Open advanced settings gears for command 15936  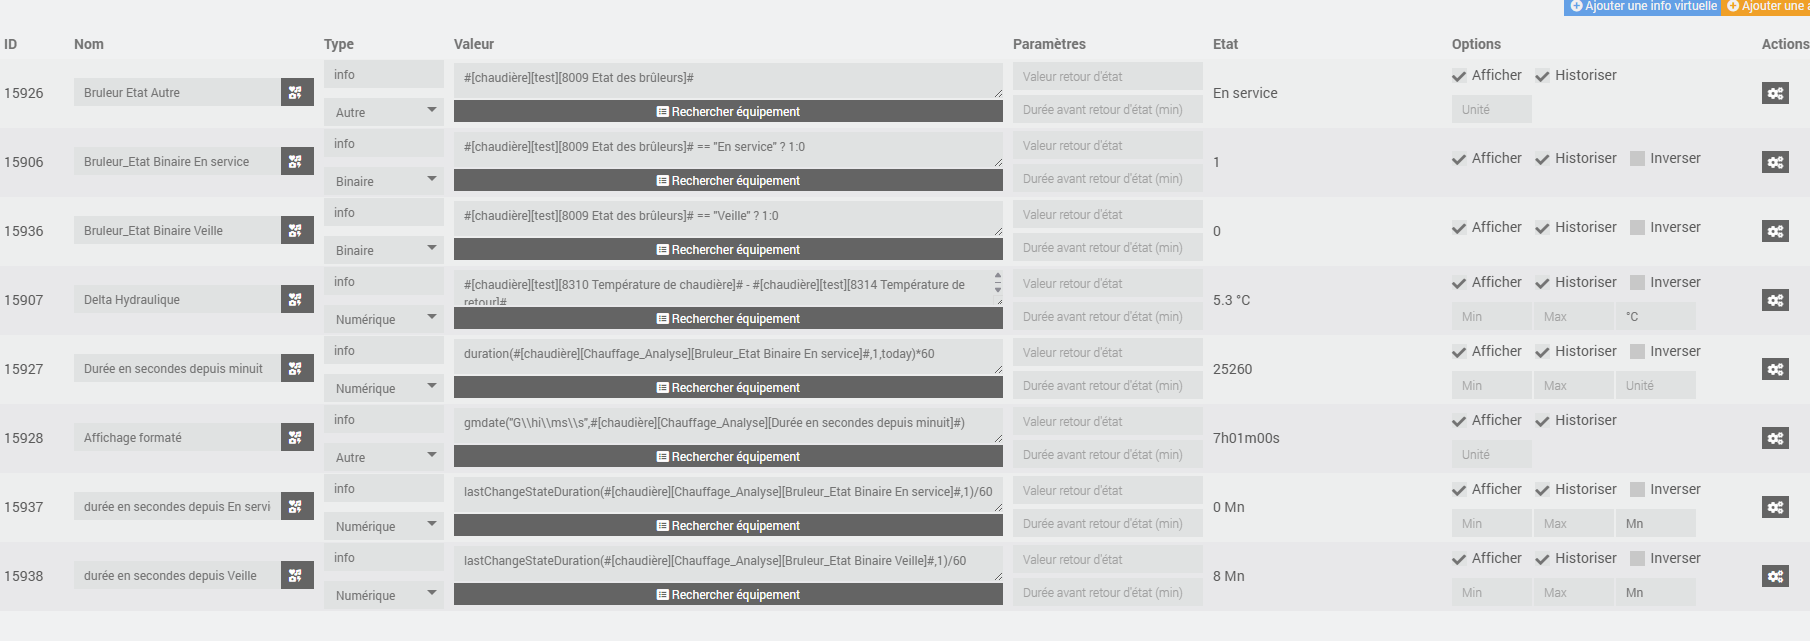(x=1775, y=231)
